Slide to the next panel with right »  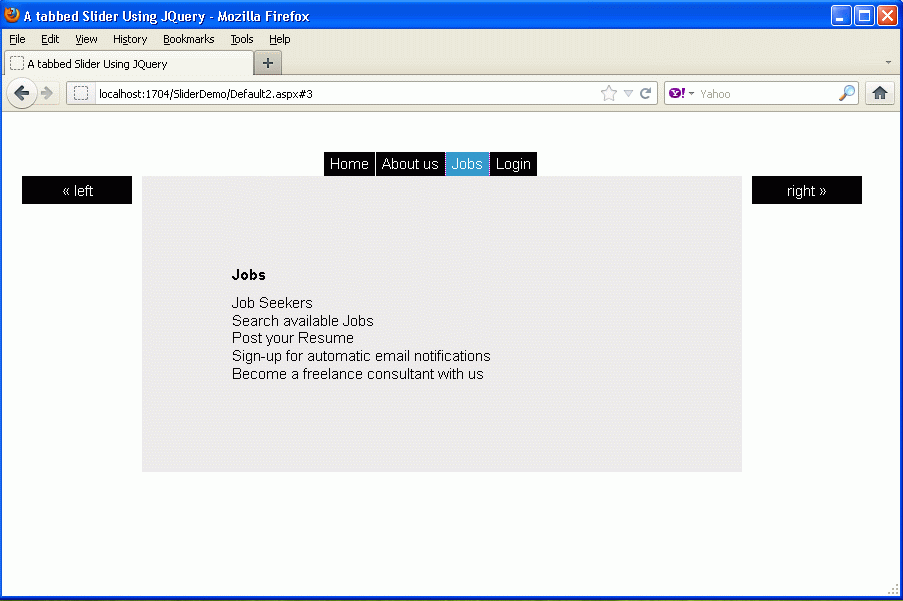pyautogui.click(x=807, y=190)
